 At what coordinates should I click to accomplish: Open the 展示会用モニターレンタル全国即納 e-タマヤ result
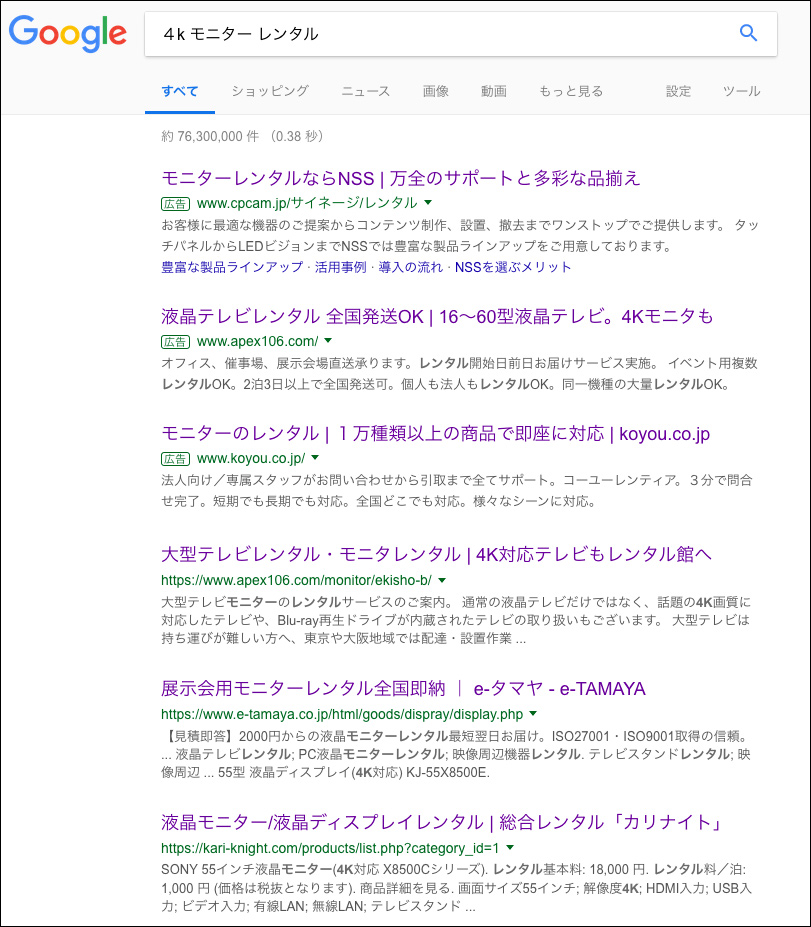tap(403, 688)
